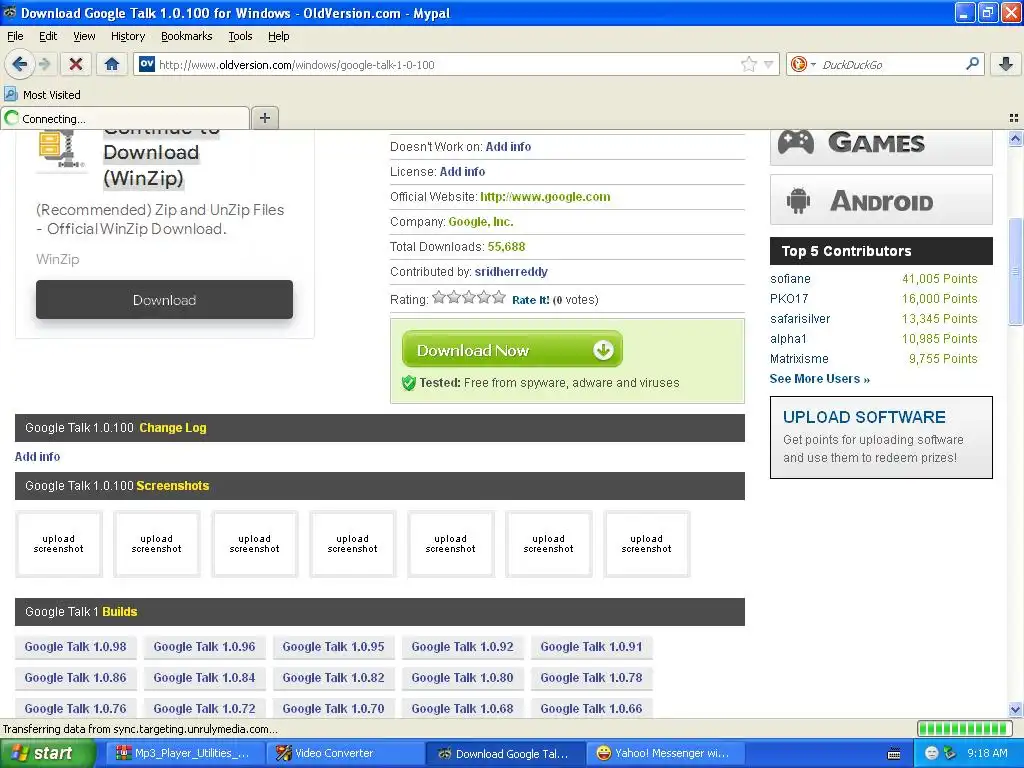Switch to Video Converter taskbar window

point(345,753)
